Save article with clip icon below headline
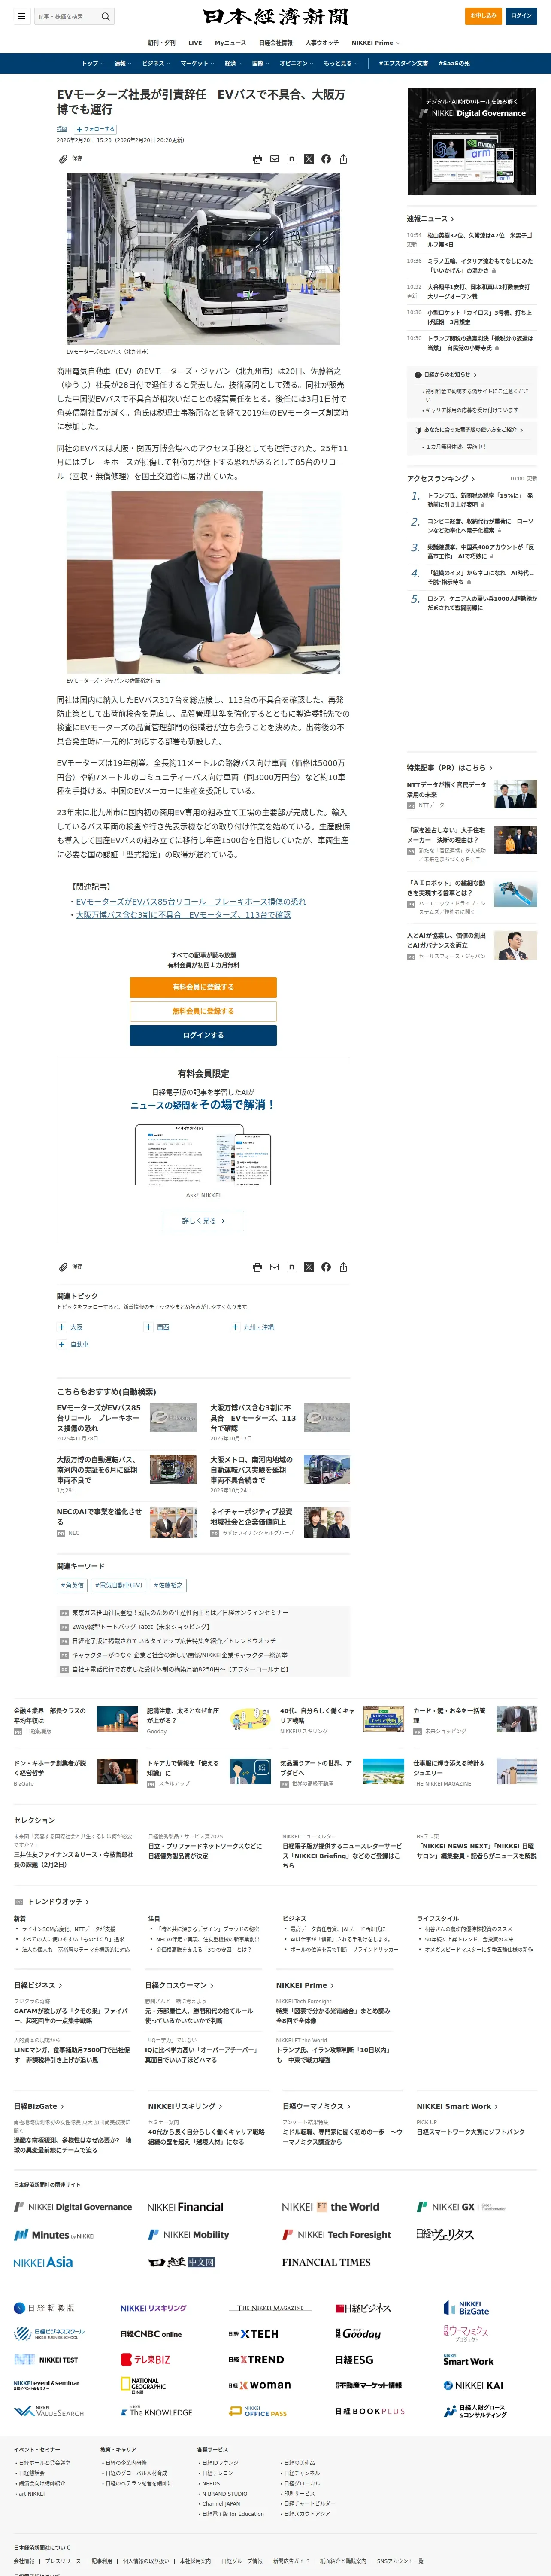The width and height of the screenshot is (551, 2576). point(63,158)
